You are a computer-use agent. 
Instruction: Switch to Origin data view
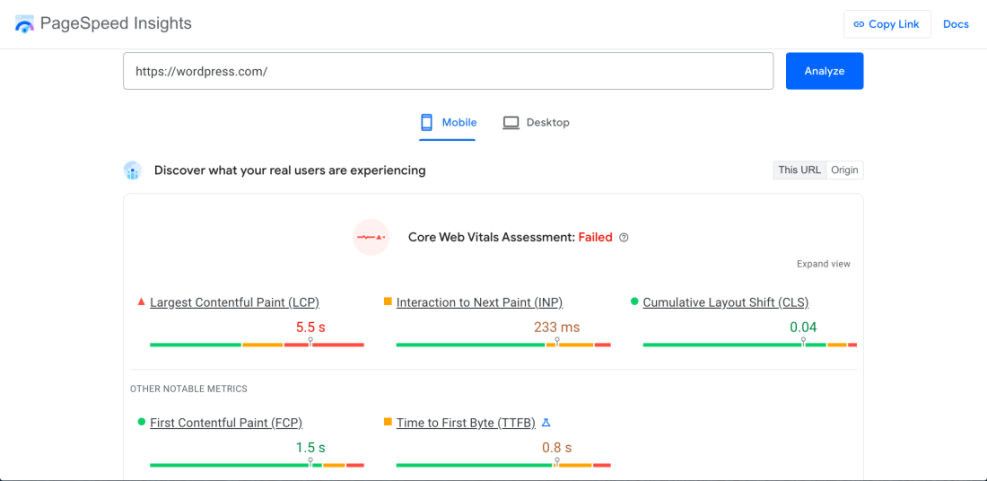[844, 170]
